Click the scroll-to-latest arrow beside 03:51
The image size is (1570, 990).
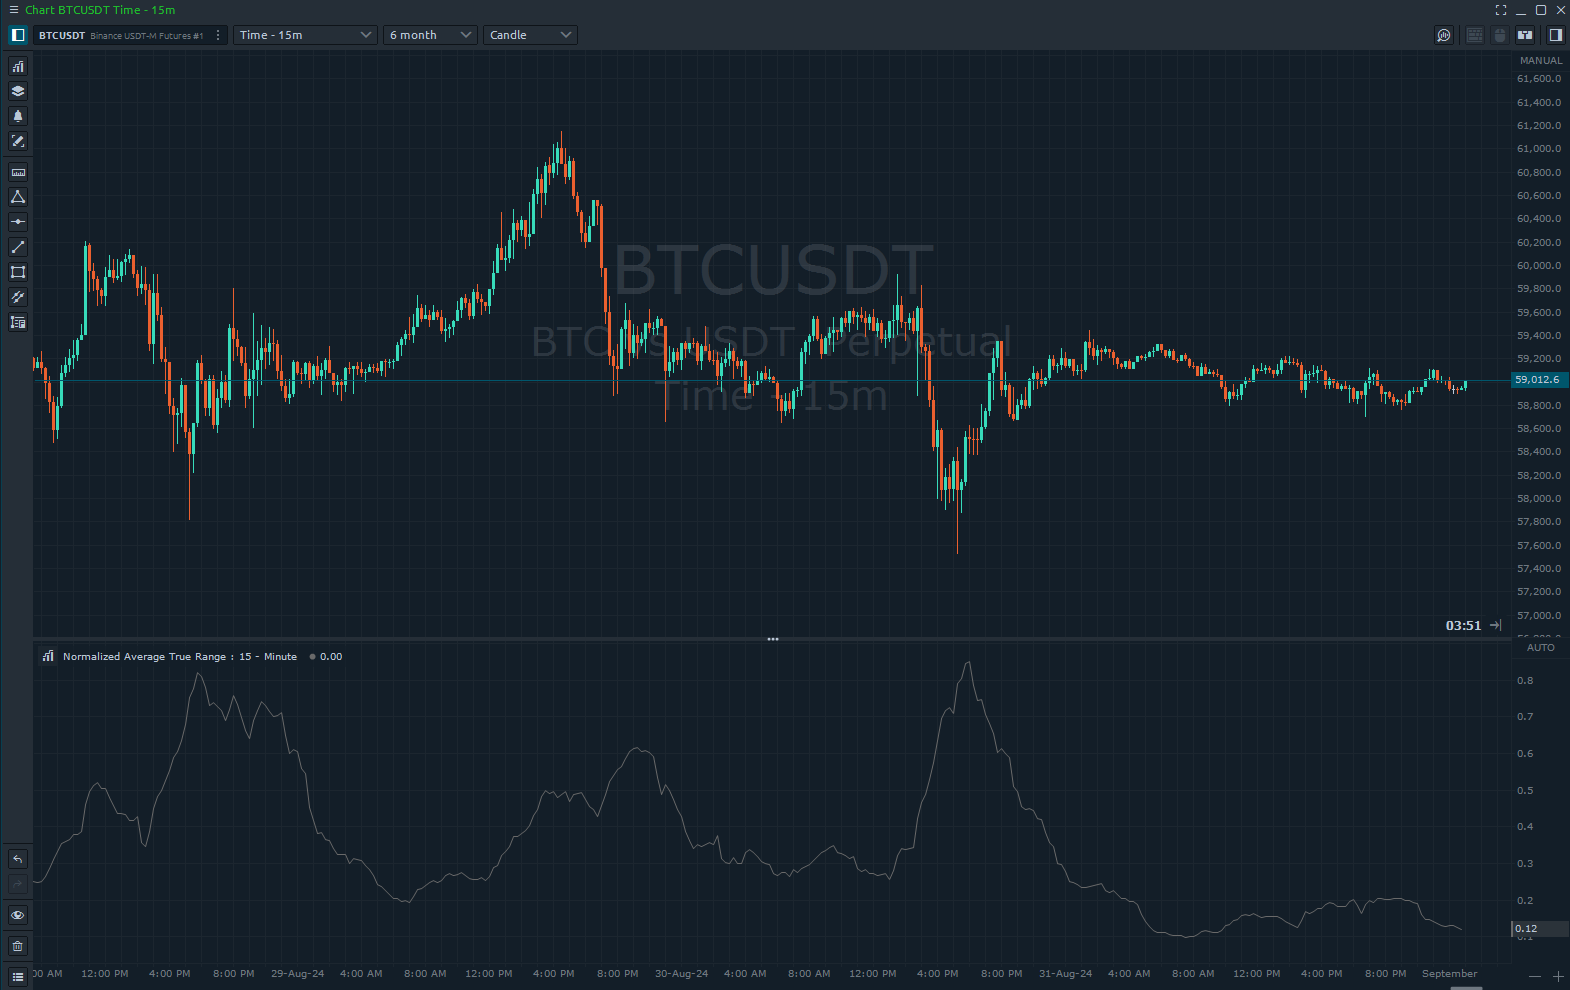[x=1496, y=625]
